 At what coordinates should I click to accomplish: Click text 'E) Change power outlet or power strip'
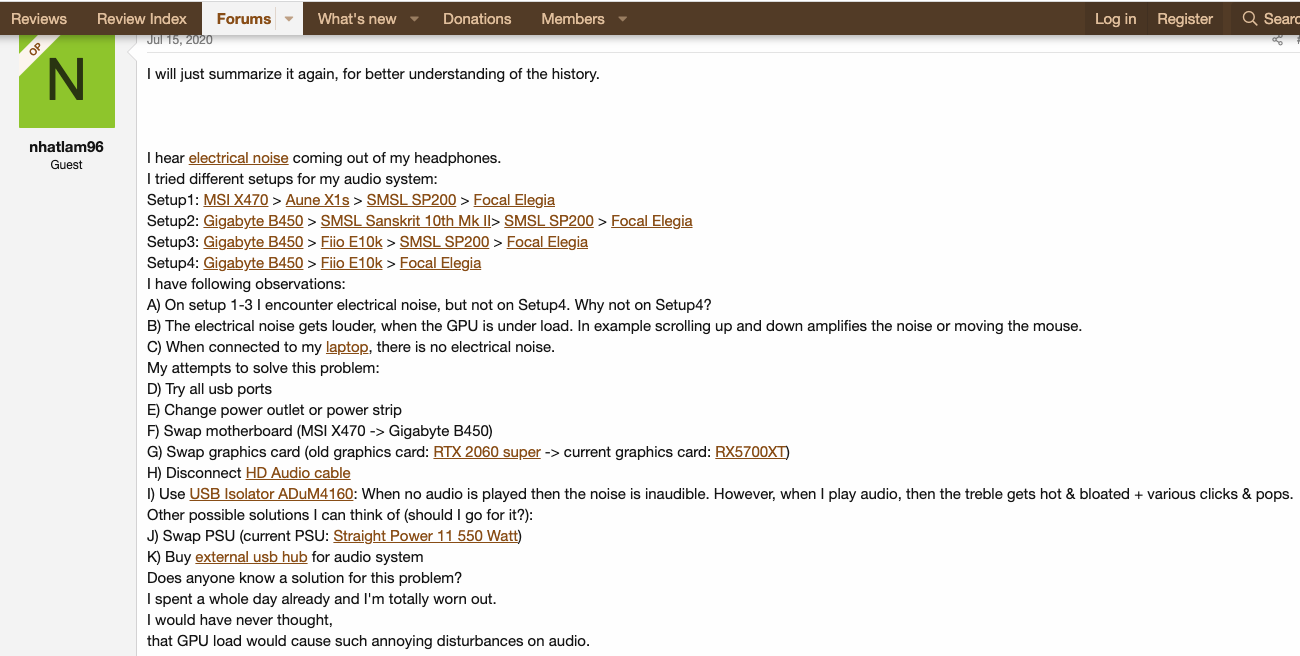click(274, 410)
